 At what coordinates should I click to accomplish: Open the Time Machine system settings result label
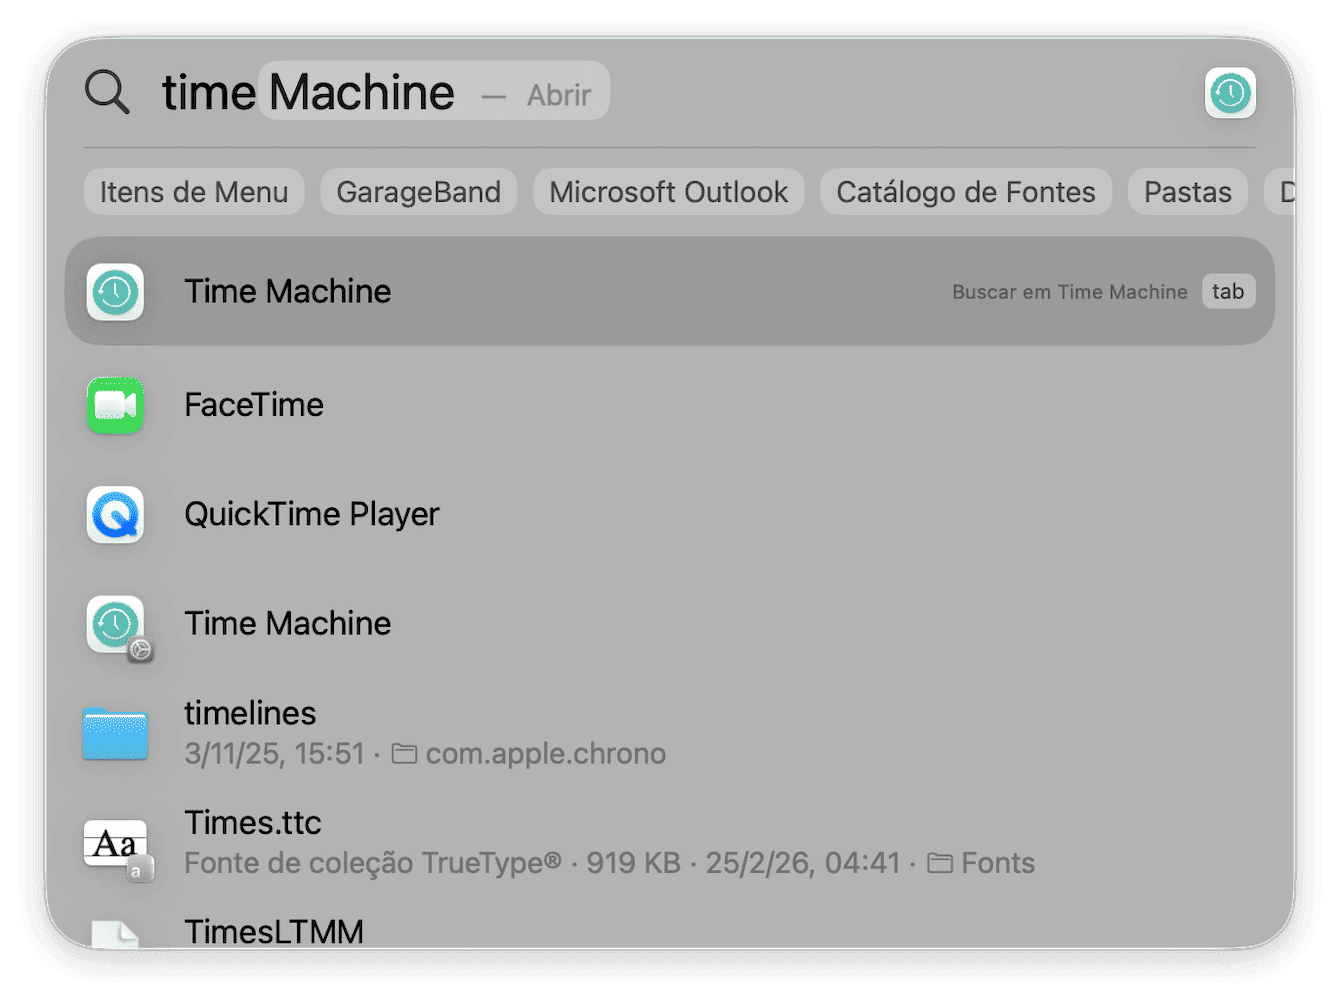pos(288,623)
